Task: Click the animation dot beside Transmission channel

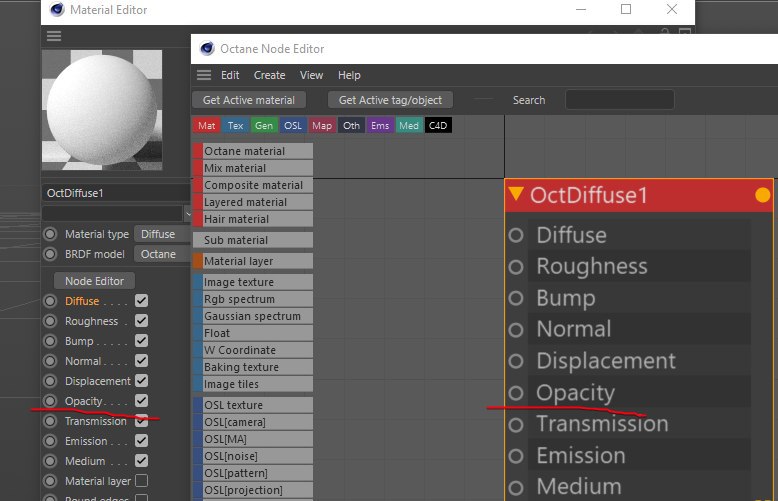Action: 50,421
